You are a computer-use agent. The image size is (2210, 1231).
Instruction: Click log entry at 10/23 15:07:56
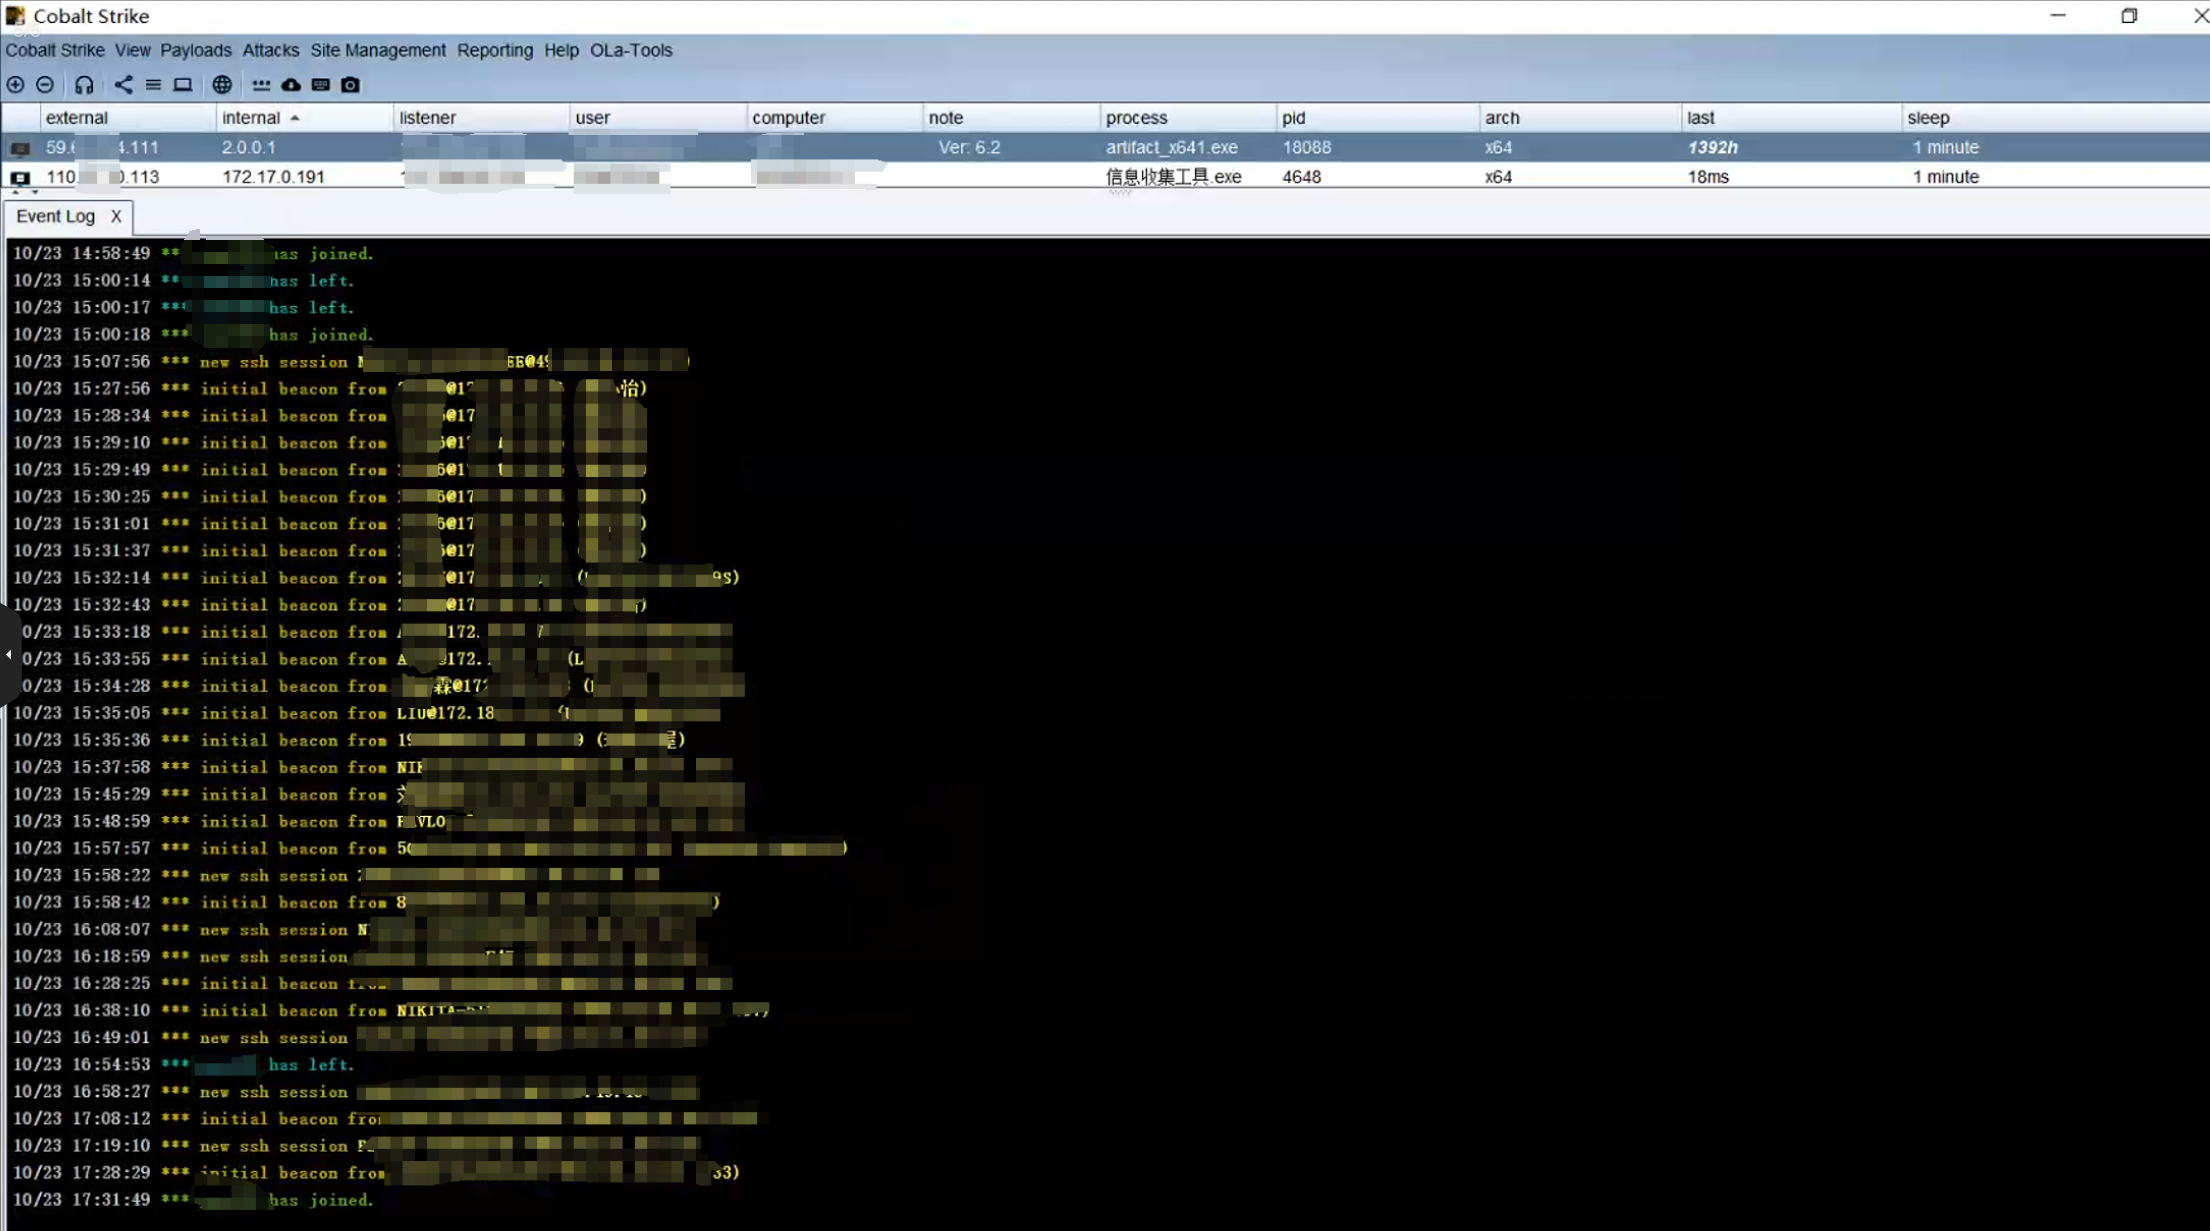pos(351,362)
